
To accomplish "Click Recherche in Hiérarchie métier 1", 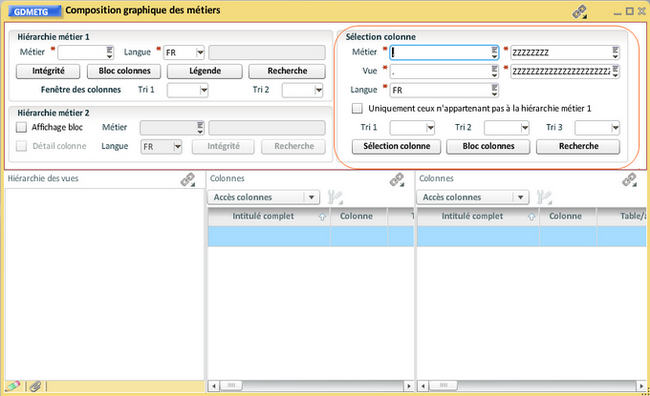I will point(287,71).
